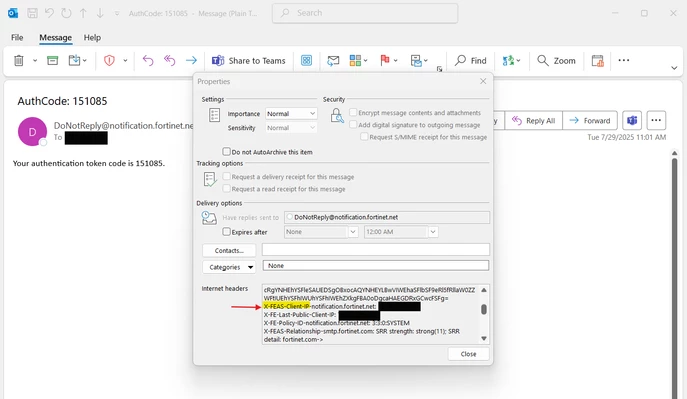The height and width of the screenshot is (399, 687).
Task: Click the Close button in Properties
Action: pyautogui.click(x=468, y=354)
